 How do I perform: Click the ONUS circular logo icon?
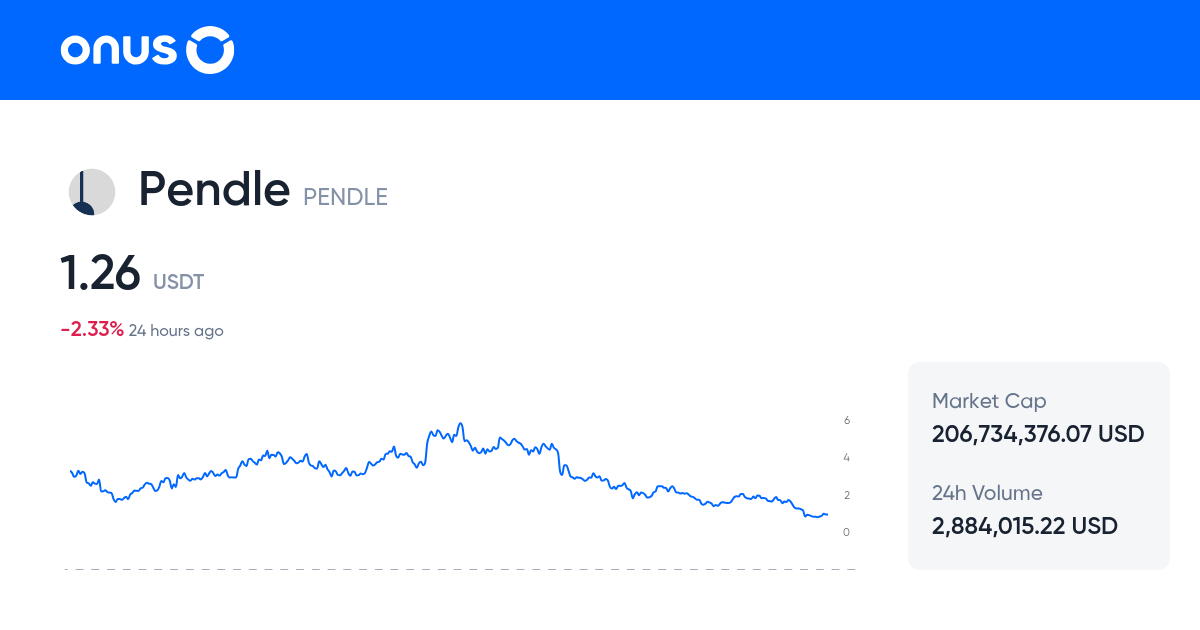pyautogui.click(x=211, y=49)
